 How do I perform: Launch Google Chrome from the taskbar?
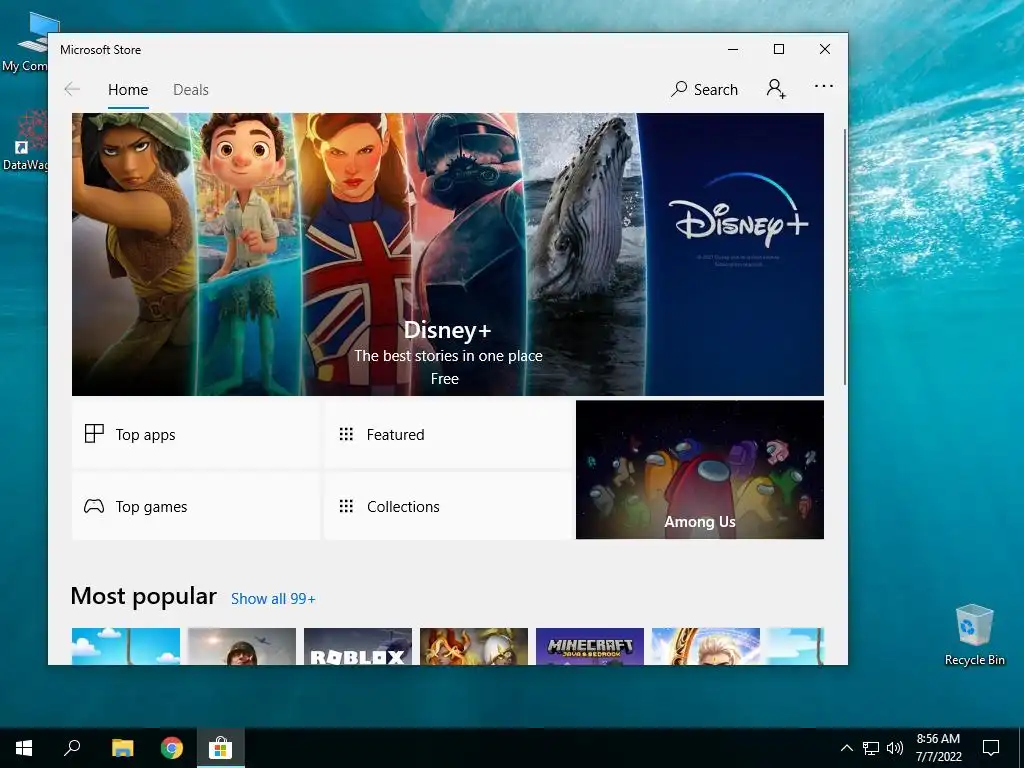172,748
